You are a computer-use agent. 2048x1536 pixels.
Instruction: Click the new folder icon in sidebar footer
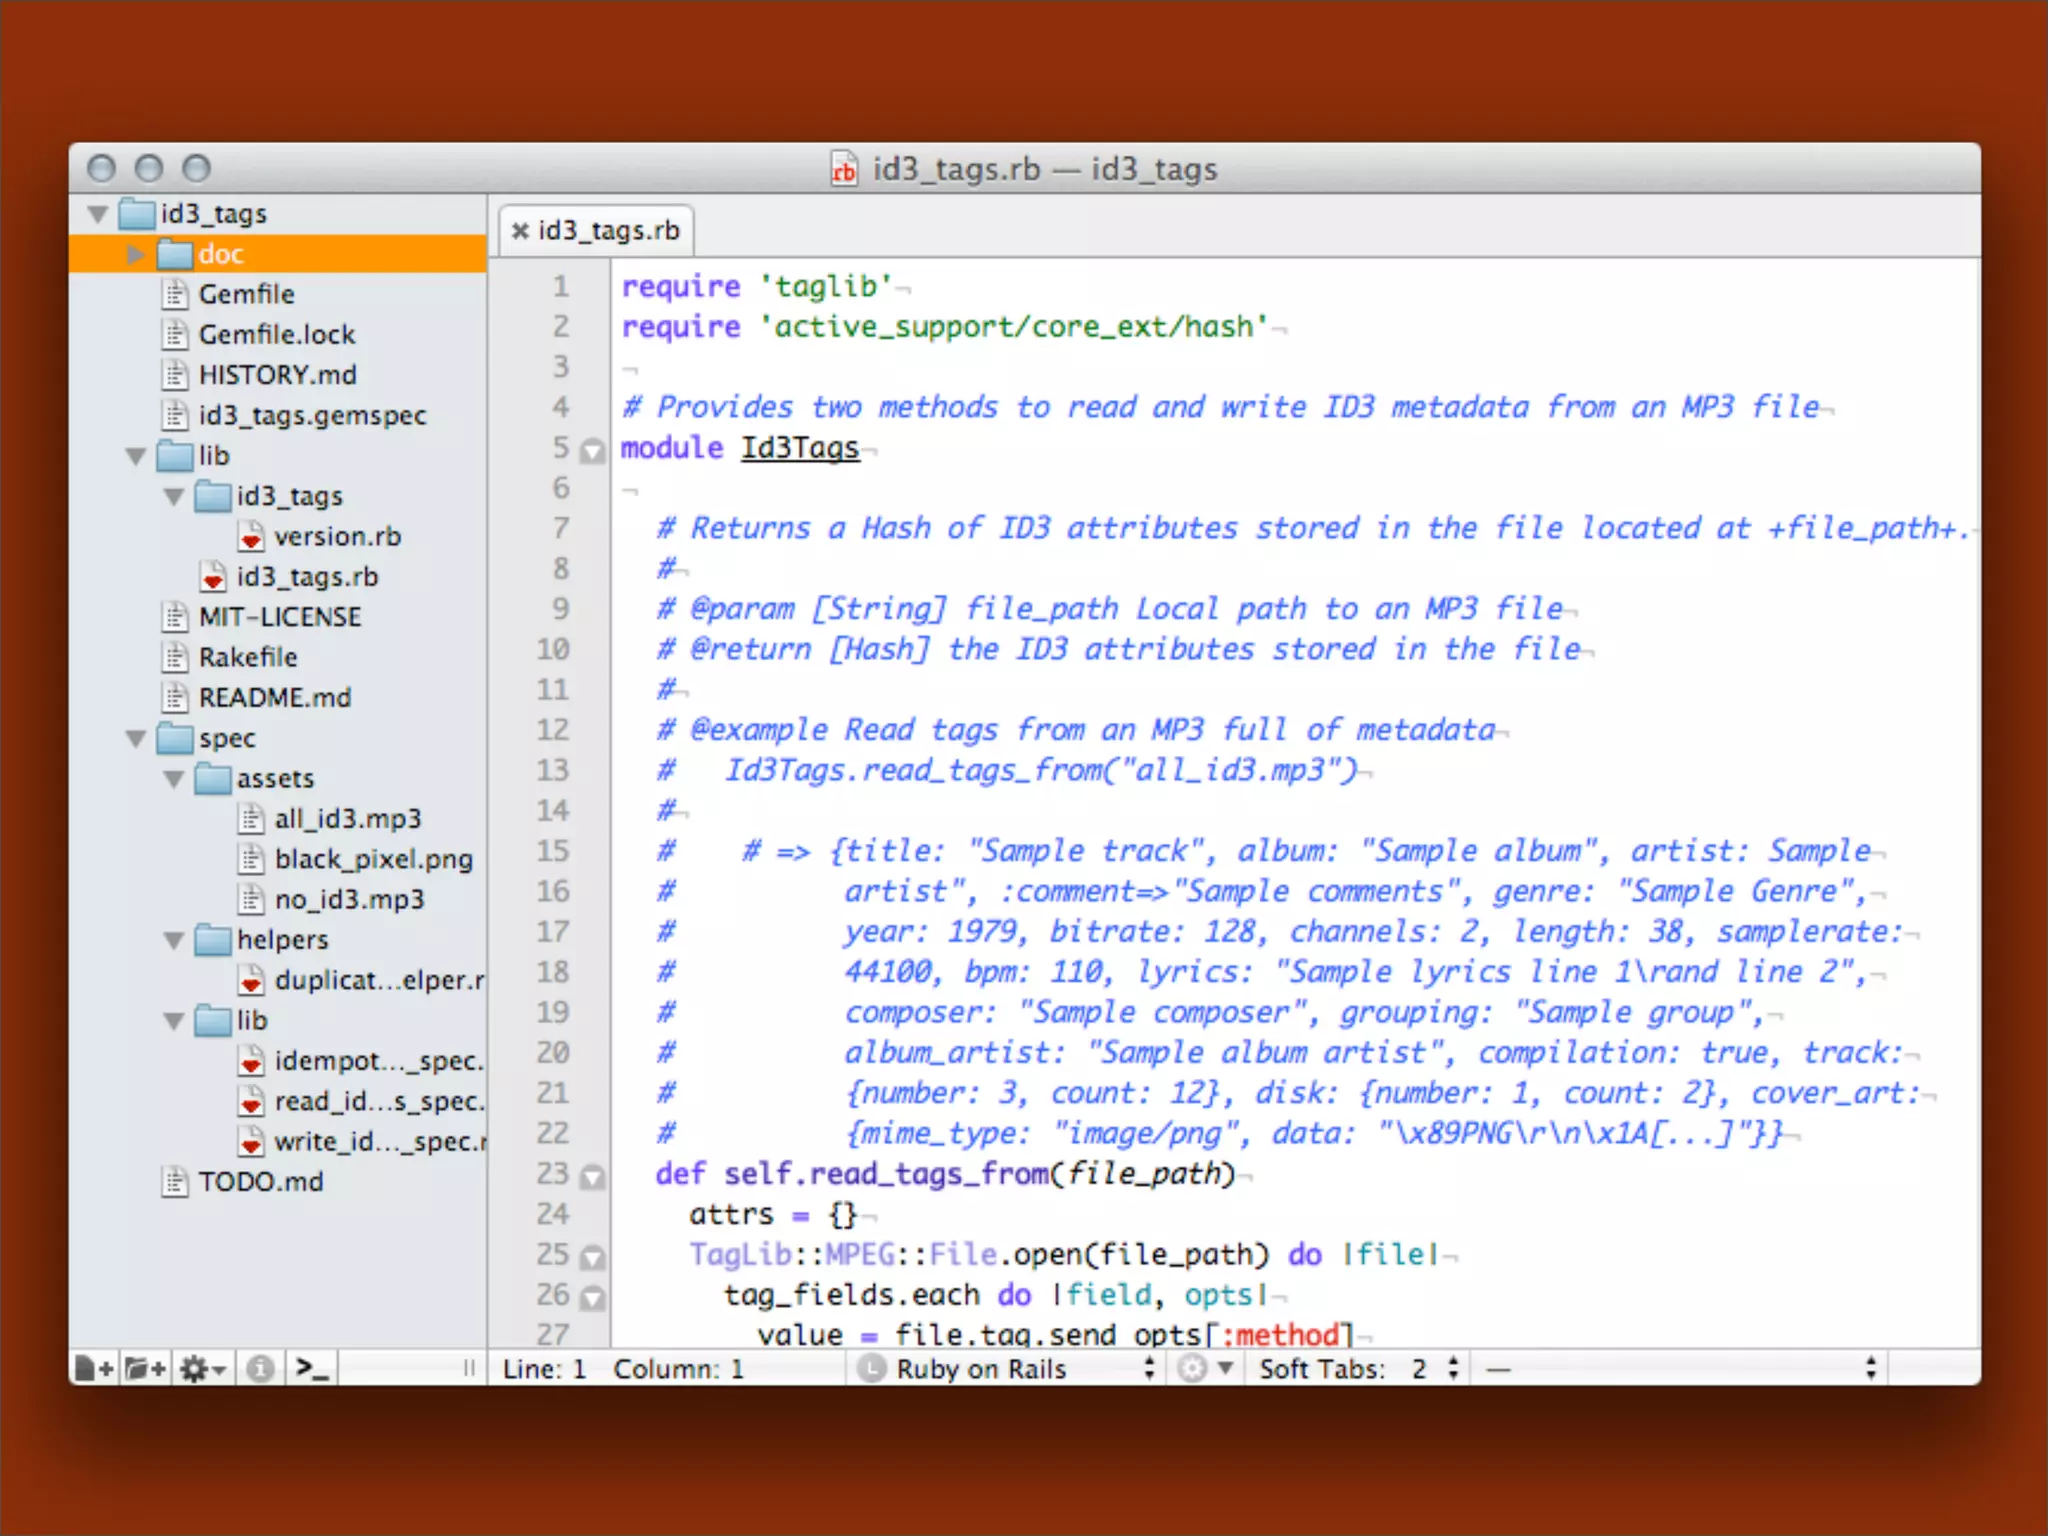coord(146,1368)
